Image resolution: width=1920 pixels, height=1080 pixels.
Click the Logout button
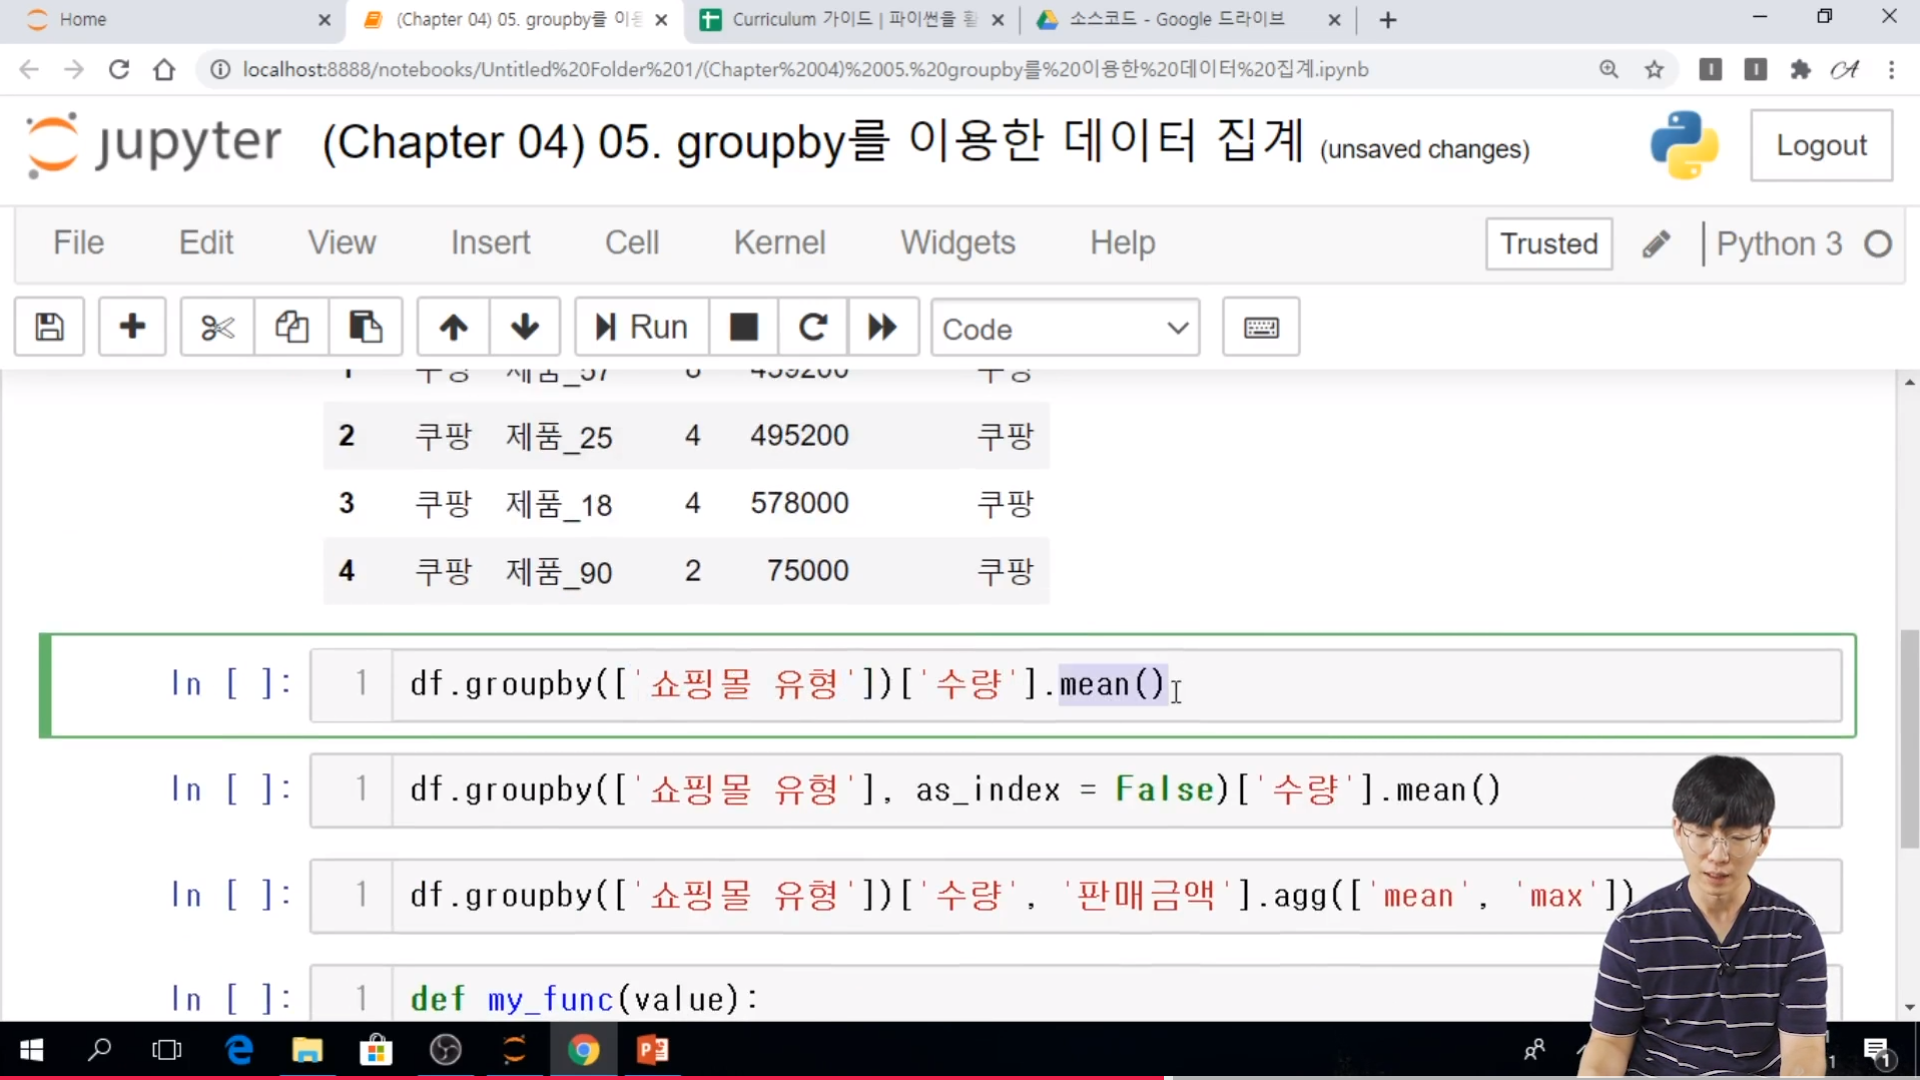(x=1820, y=146)
